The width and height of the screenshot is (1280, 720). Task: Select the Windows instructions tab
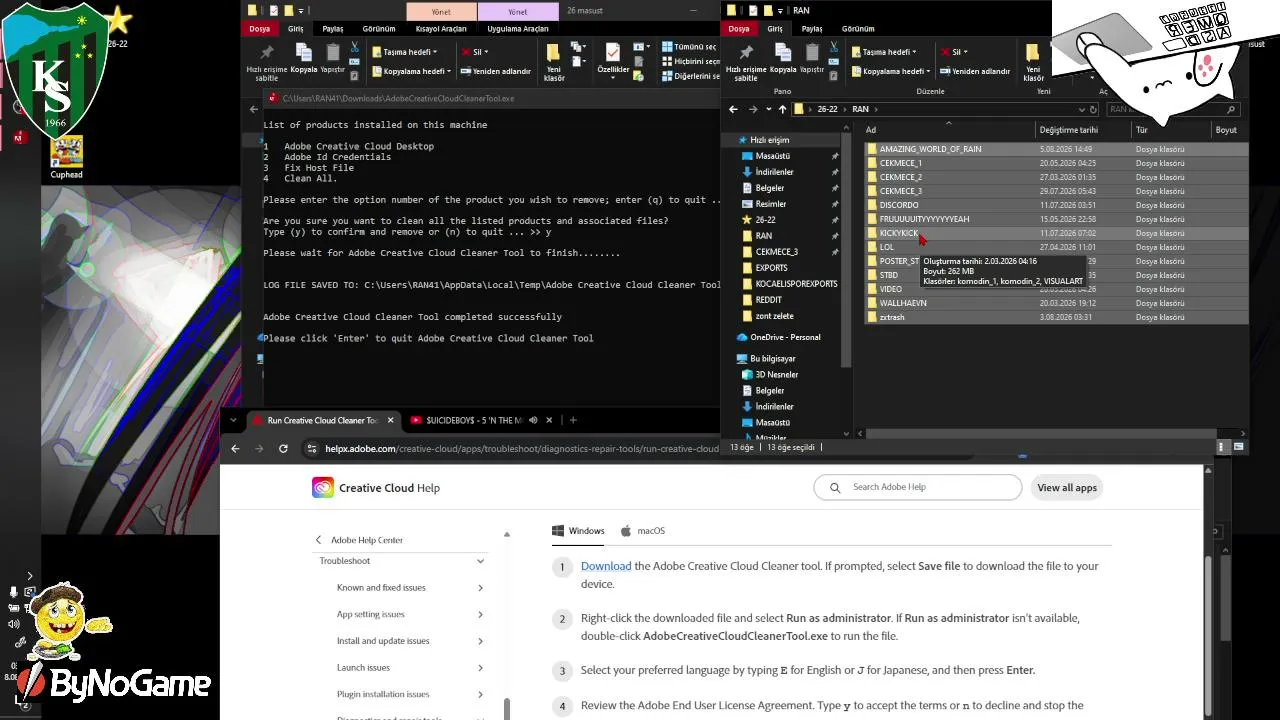point(578,531)
